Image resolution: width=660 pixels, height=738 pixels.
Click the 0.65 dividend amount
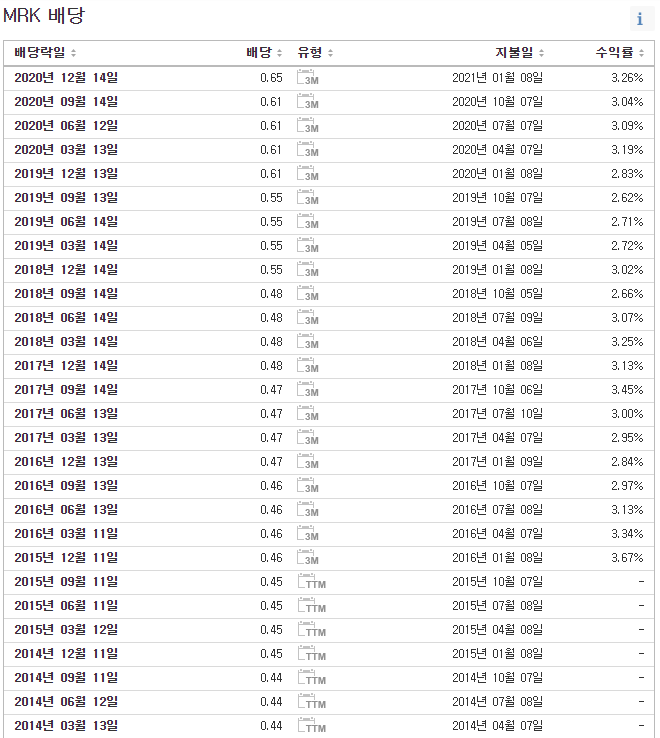coord(271,77)
